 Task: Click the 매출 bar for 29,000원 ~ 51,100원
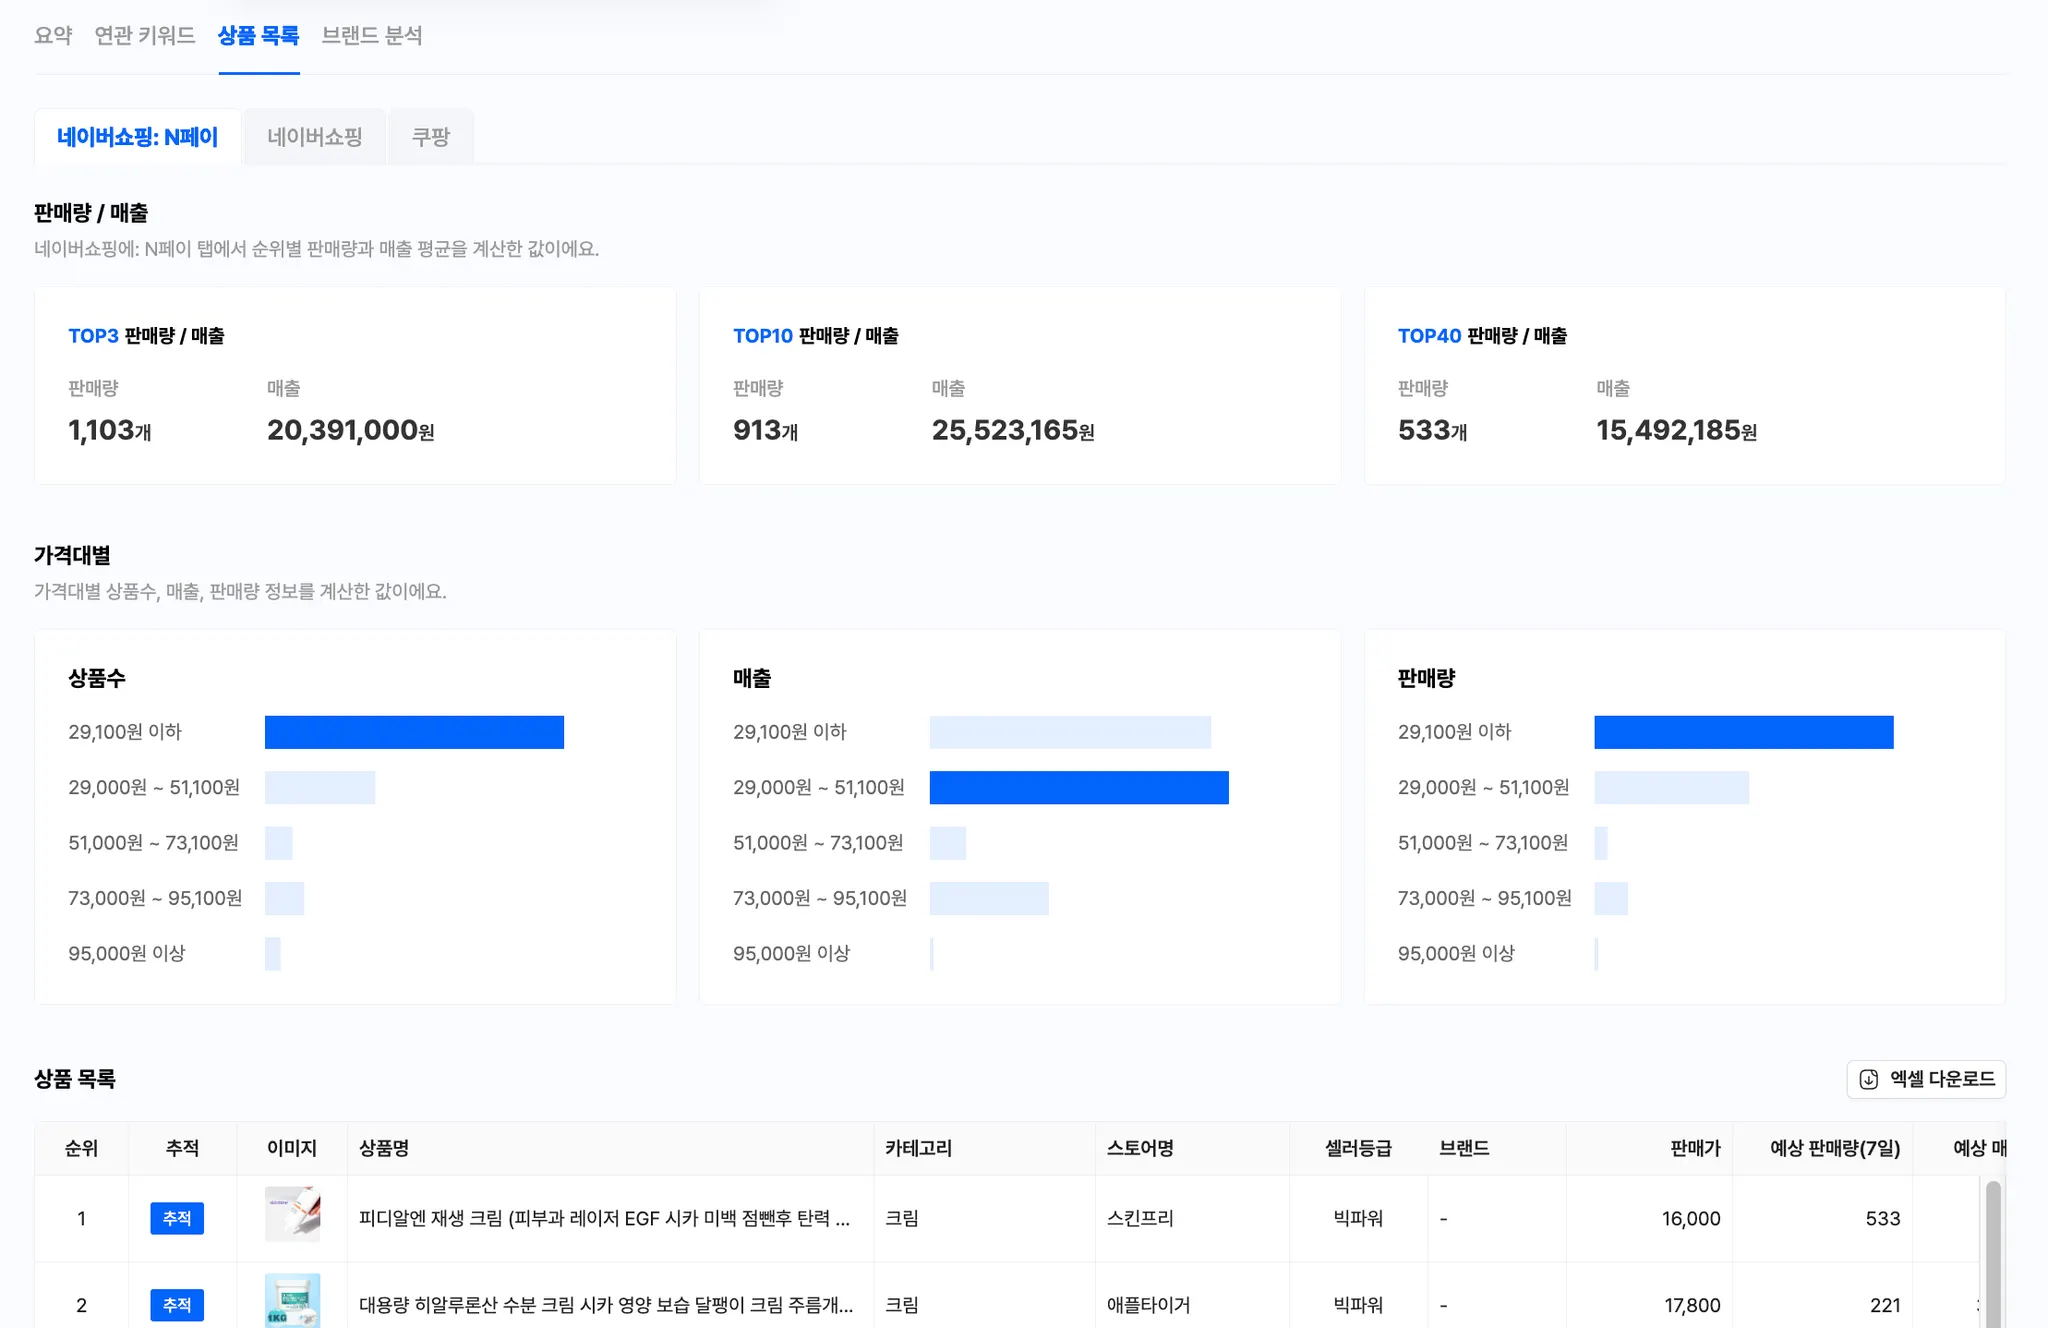1078,788
